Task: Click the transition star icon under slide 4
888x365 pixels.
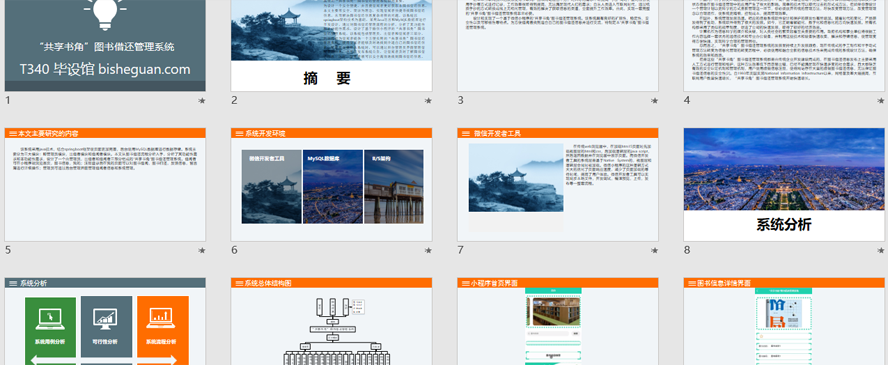Action: coord(881,101)
